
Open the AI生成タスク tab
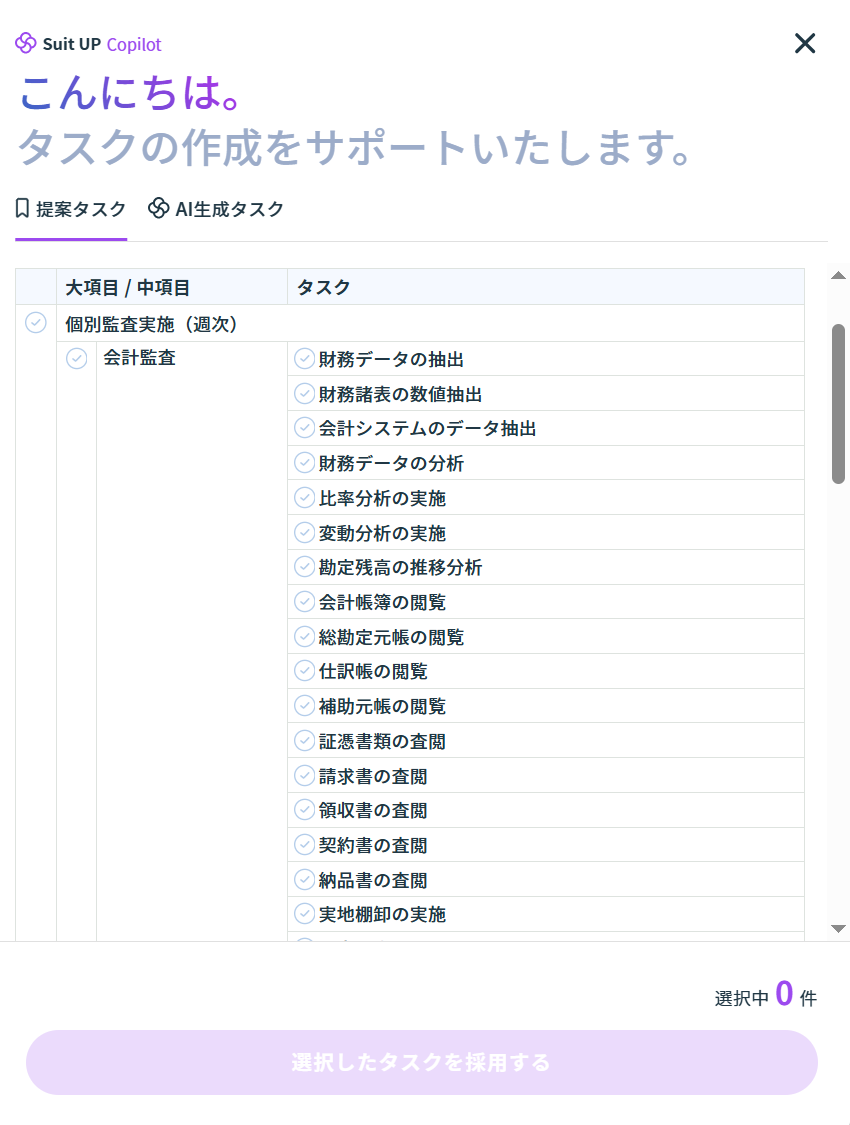click(216, 209)
